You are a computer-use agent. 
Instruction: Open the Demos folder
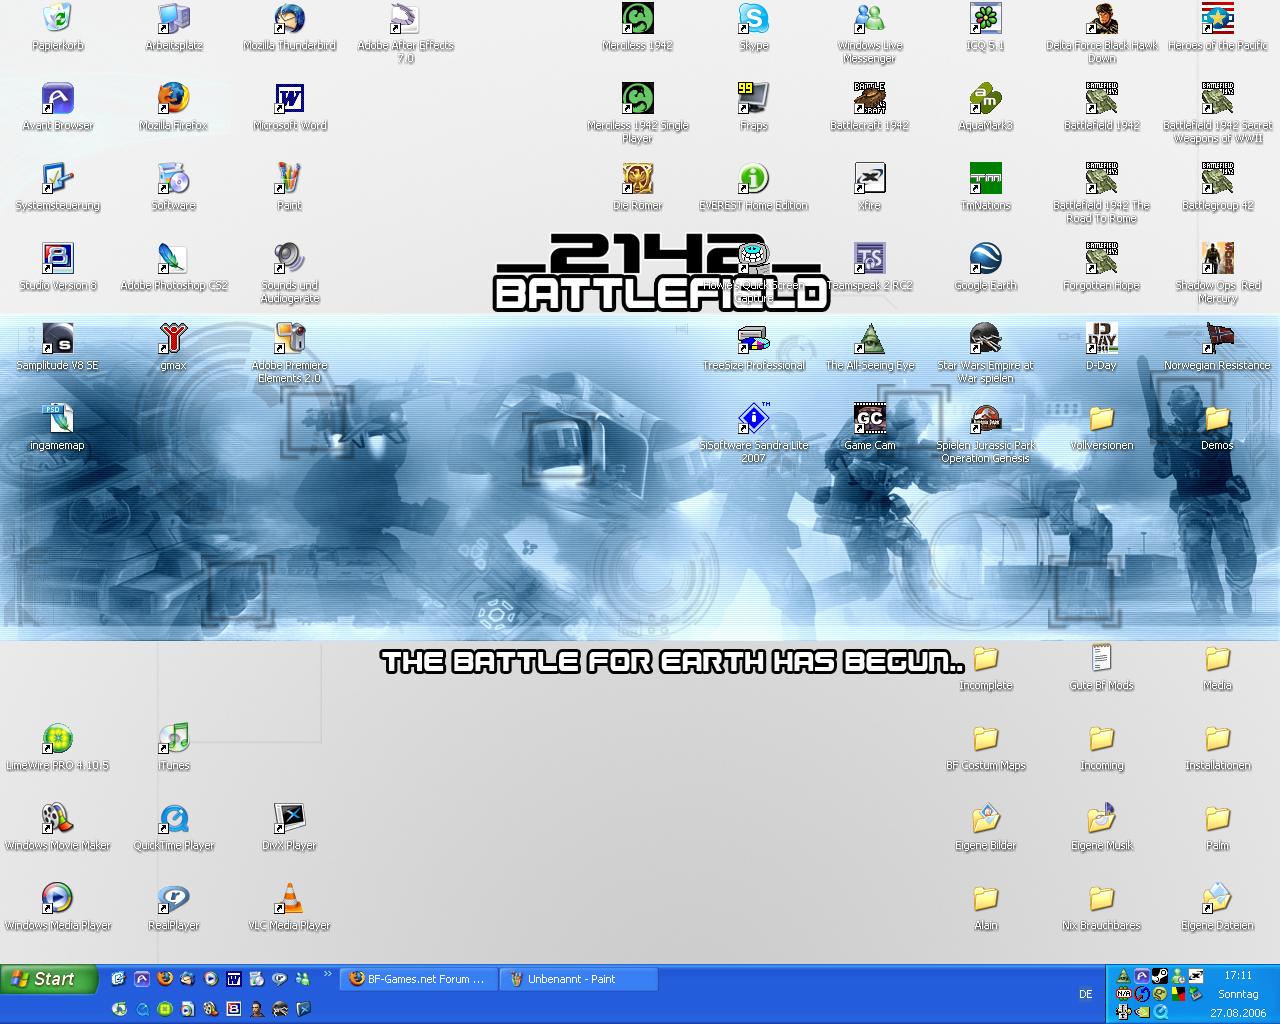[x=1218, y=418]
